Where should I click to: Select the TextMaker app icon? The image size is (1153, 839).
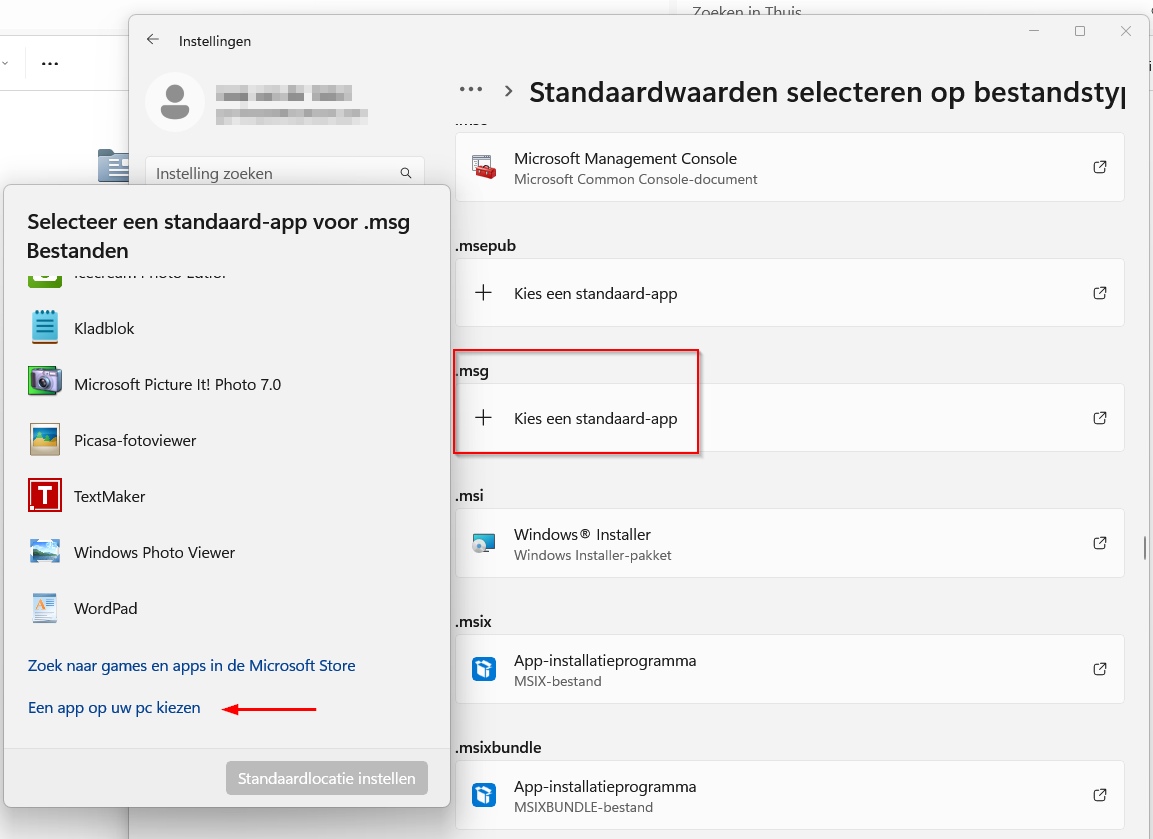coord(44,496)
